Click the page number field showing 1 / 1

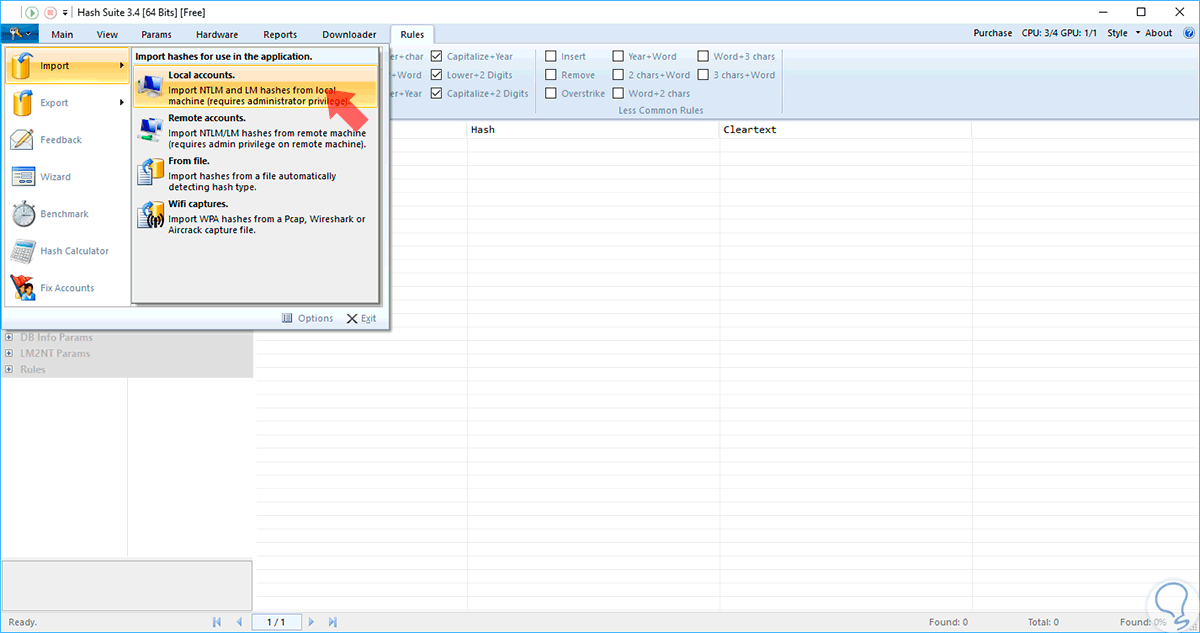276,622
